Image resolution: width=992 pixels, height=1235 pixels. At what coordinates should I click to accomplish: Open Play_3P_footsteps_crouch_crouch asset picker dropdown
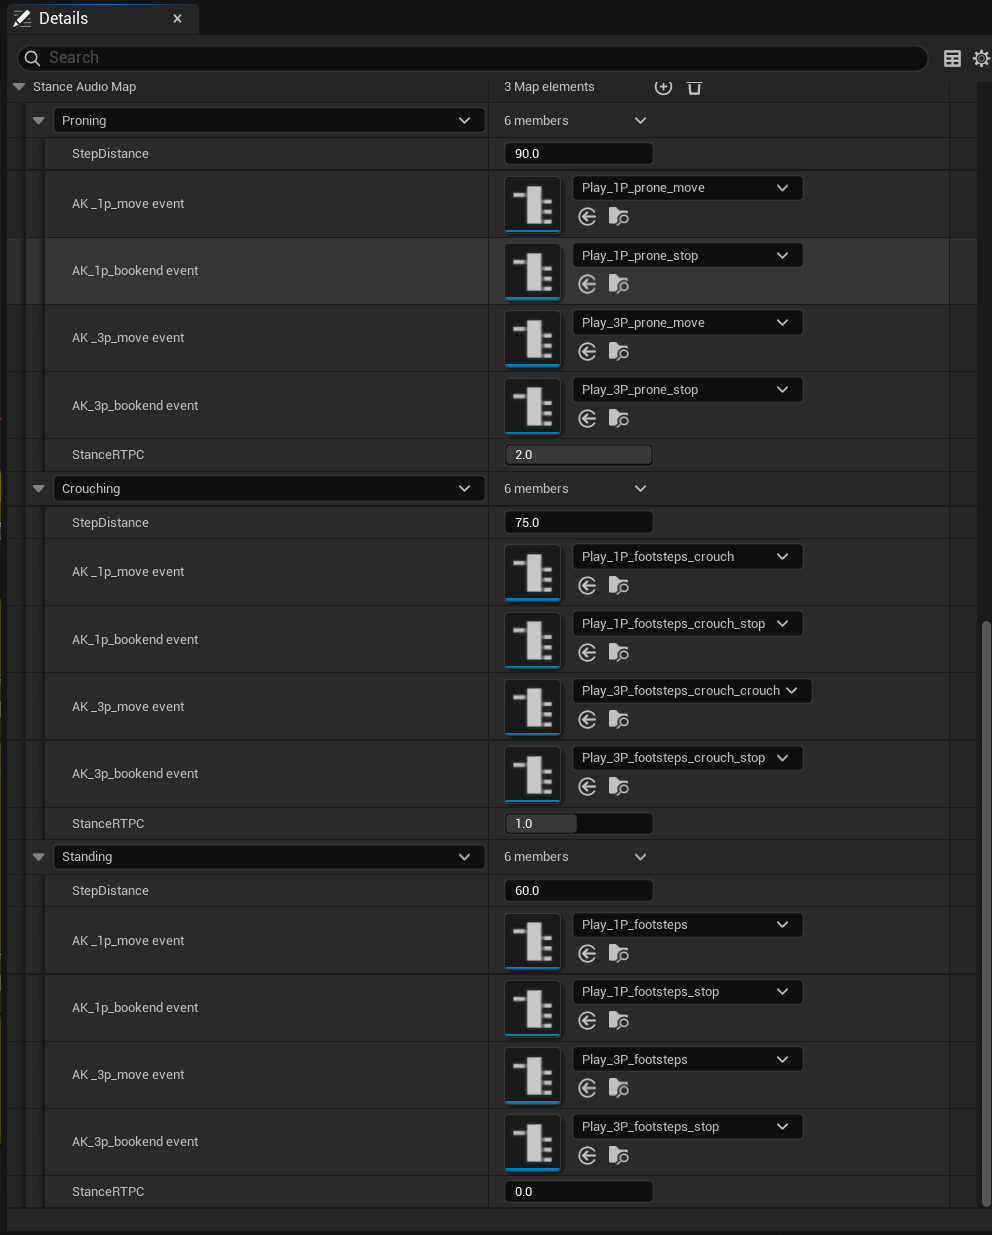tap(692, 691)
